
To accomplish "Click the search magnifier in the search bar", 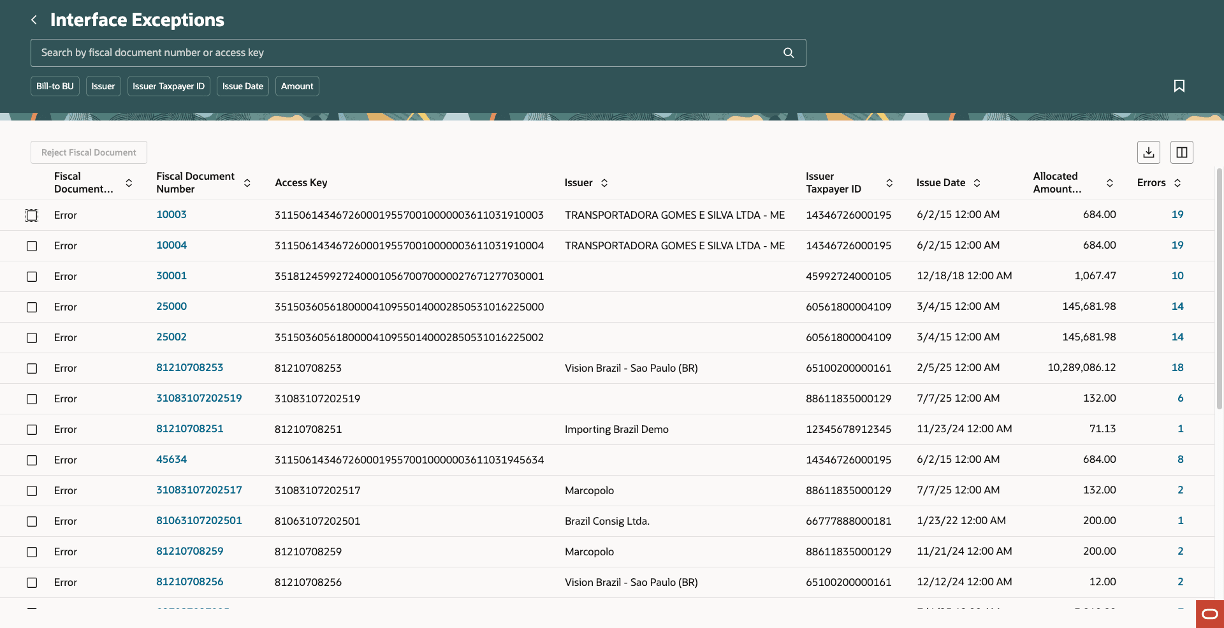I will click(788, 52).
